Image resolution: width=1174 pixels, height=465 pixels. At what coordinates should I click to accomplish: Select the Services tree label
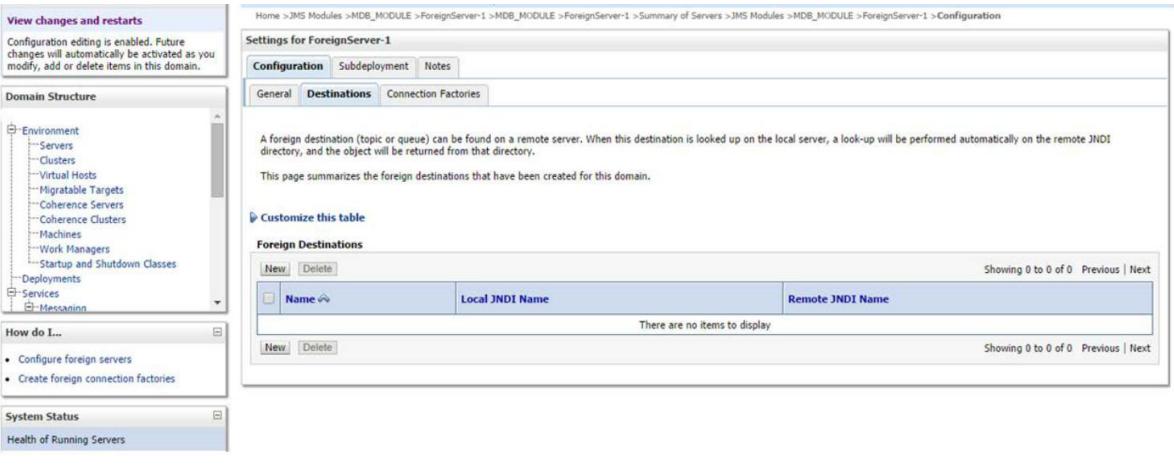[x=40, y=294]
